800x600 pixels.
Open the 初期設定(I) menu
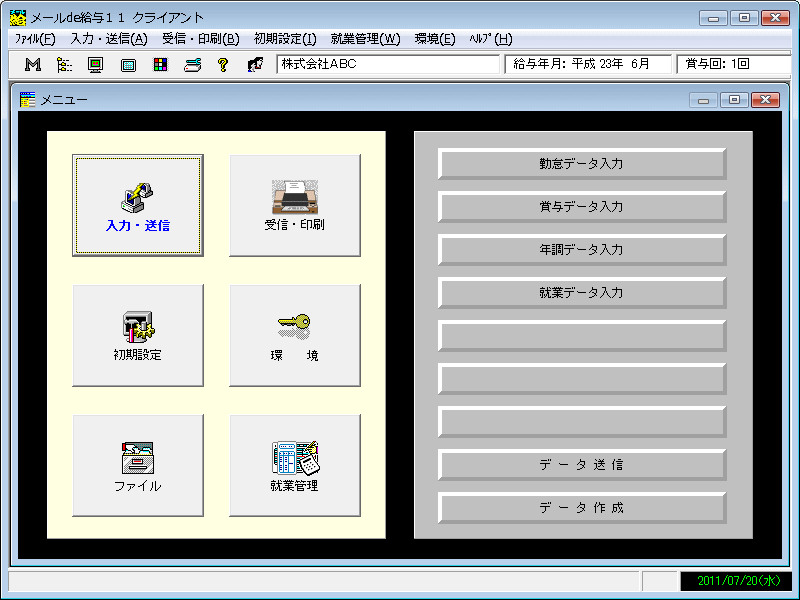(x=285, y=39)
